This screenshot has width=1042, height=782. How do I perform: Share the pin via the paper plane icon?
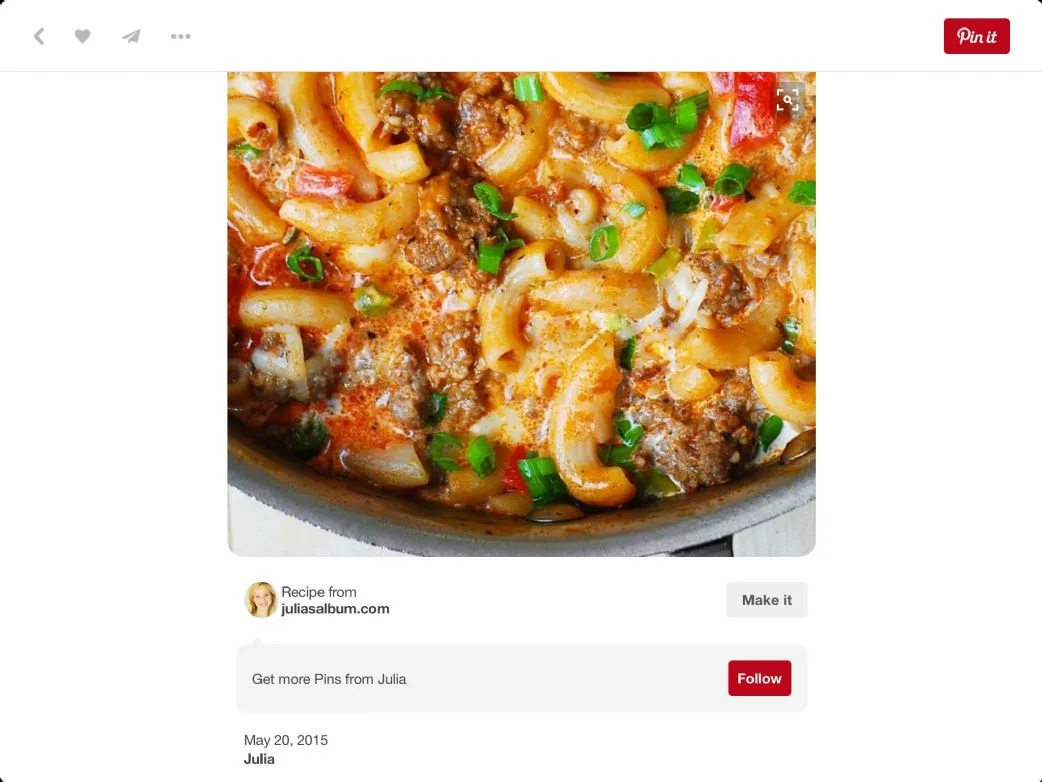pyautogui.click(x=130, y=36)
